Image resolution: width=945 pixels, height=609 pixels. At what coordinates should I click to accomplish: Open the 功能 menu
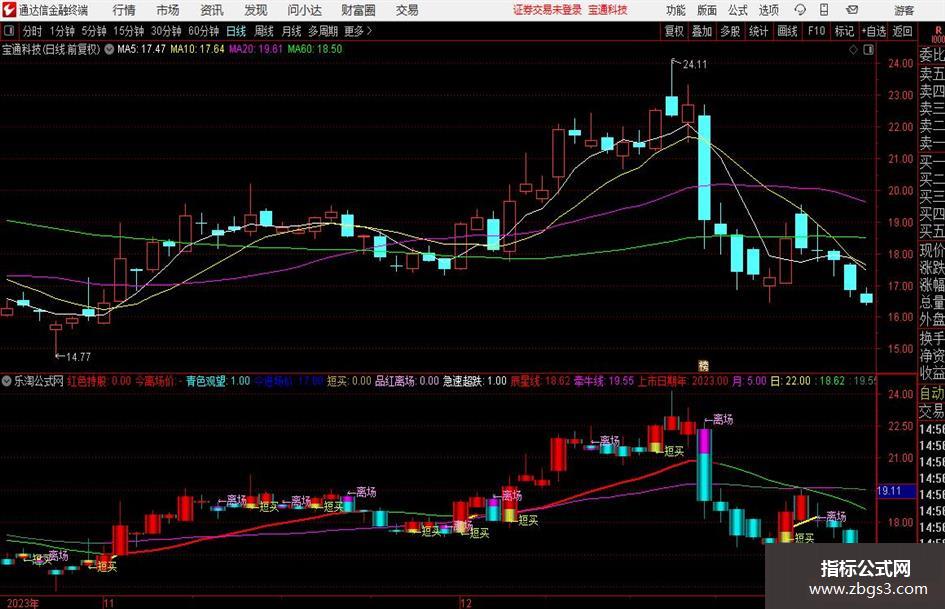[676, 10]
